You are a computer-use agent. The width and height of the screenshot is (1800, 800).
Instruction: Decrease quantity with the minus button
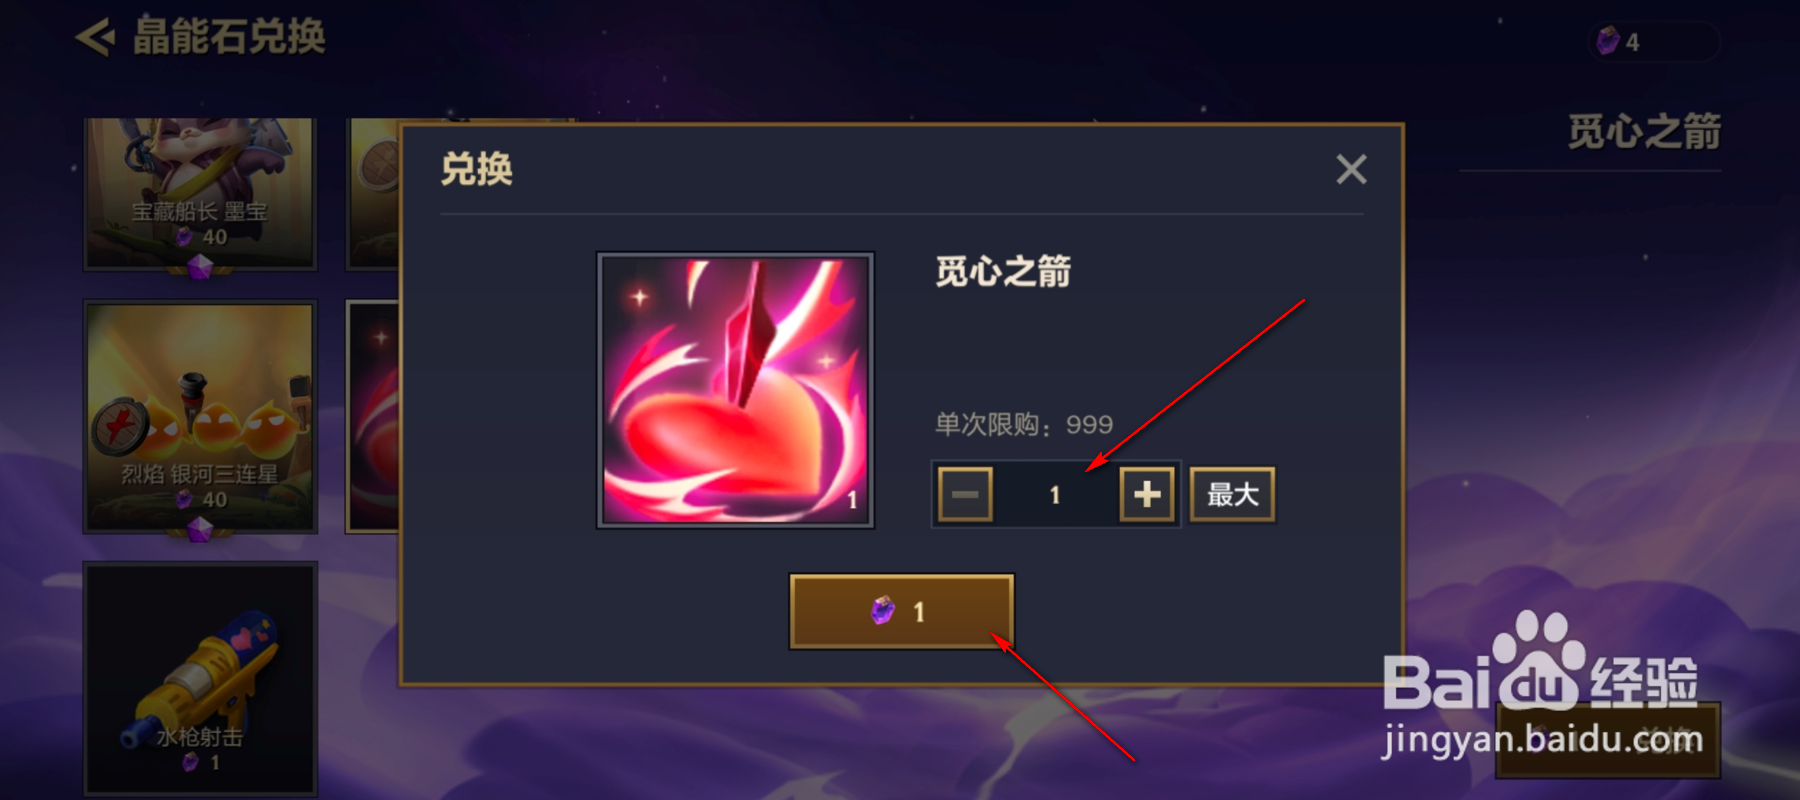click(x=965, y=494)
